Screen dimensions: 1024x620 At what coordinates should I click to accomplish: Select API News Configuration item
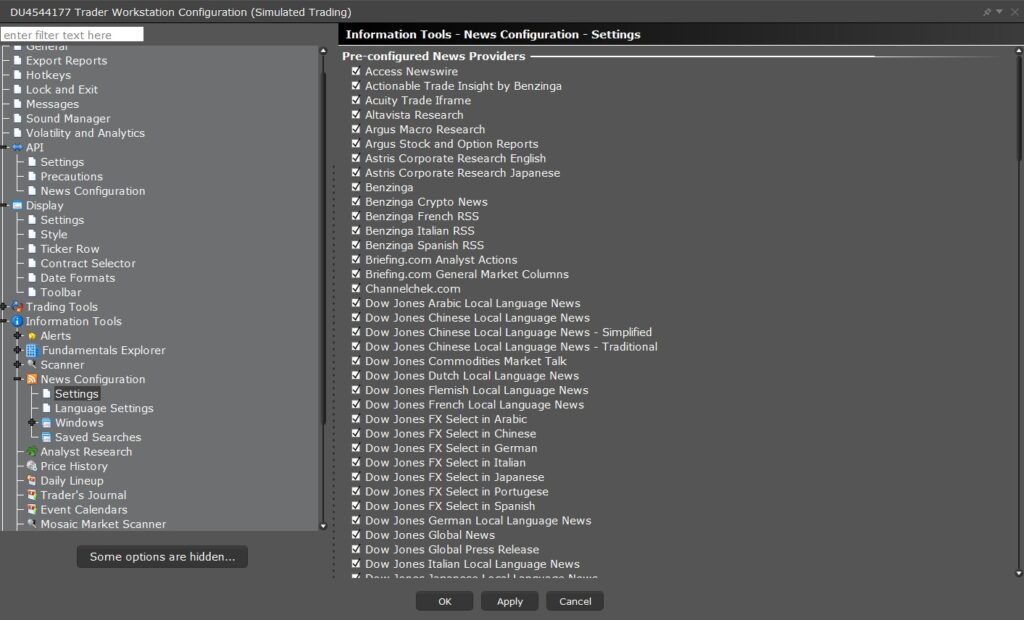click(93, 191)
